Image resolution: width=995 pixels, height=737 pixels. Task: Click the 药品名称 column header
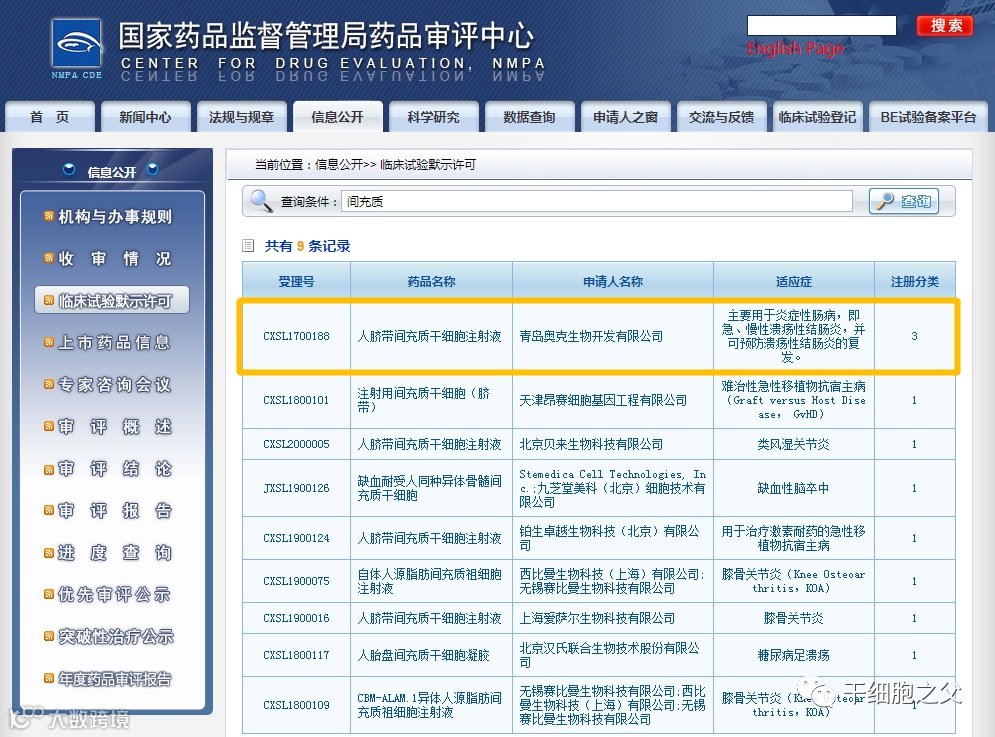tap(432, 281)
